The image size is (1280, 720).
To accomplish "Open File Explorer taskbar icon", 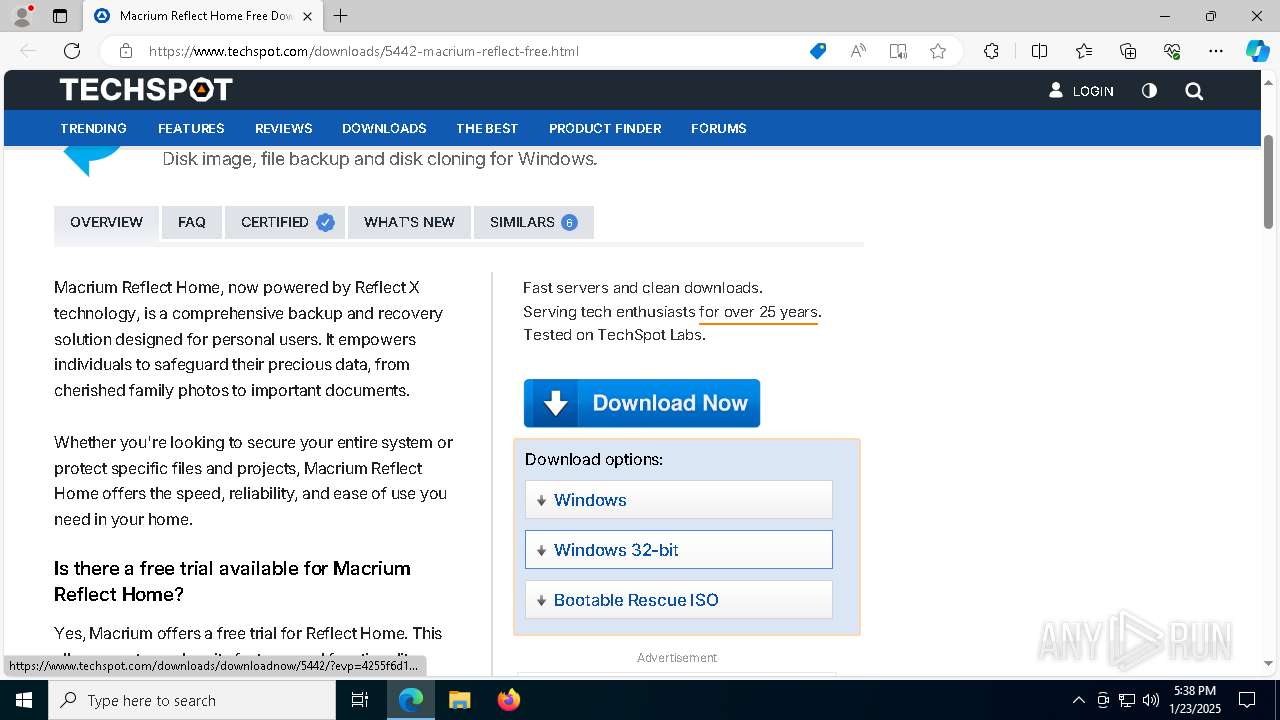I will (x=459, y=700).
